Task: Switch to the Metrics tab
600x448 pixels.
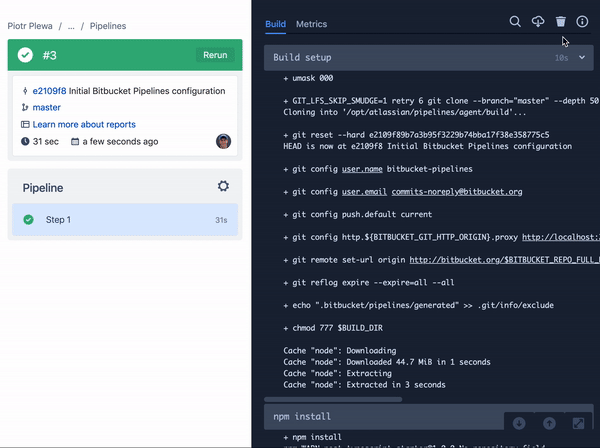Action: tap(311, 23)
